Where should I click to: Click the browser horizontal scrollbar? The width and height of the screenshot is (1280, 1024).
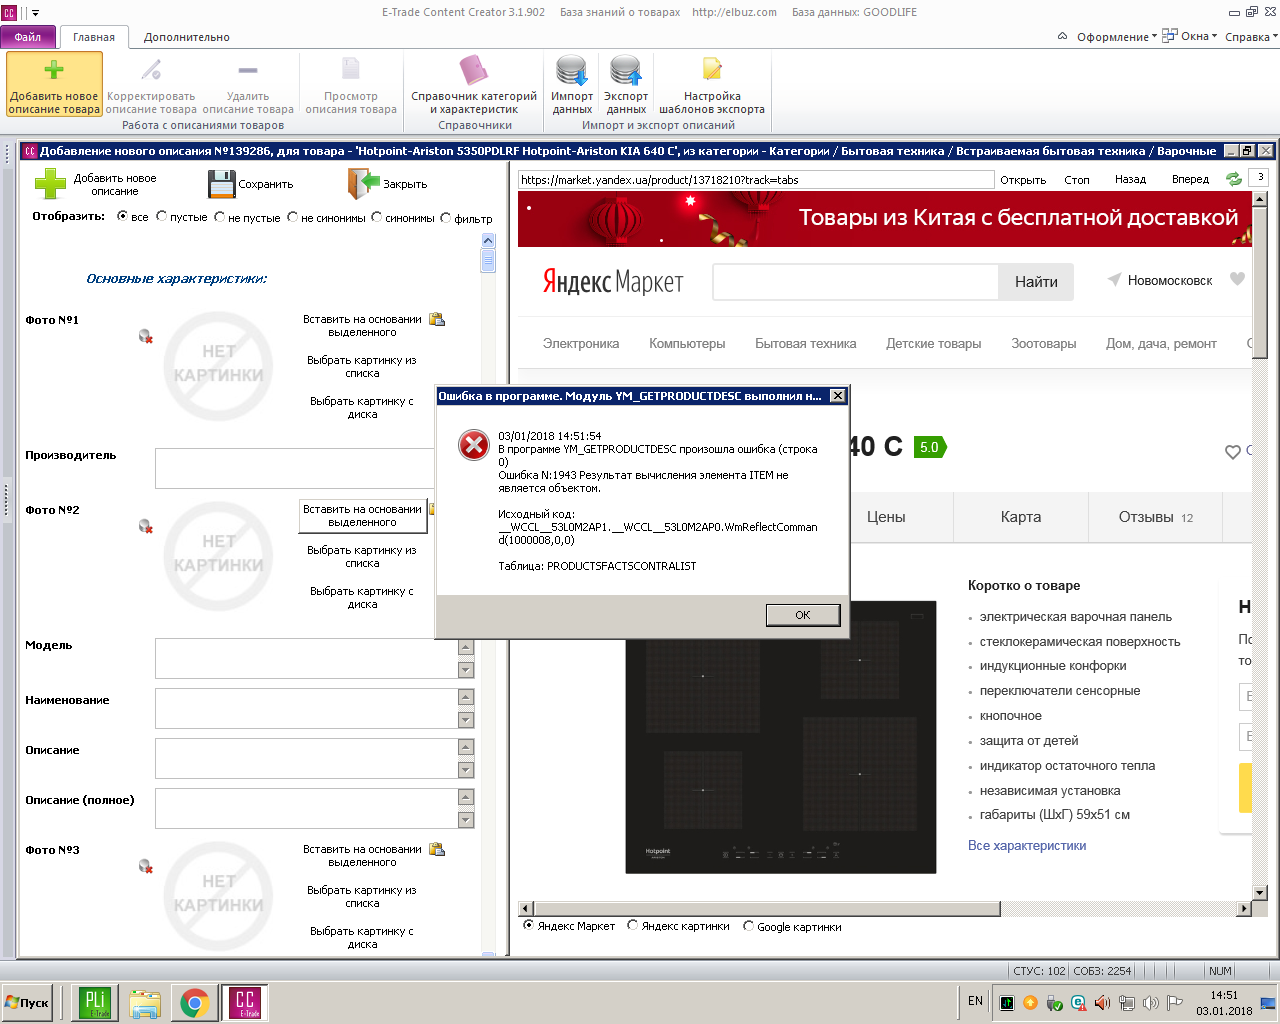coord(885,909)
